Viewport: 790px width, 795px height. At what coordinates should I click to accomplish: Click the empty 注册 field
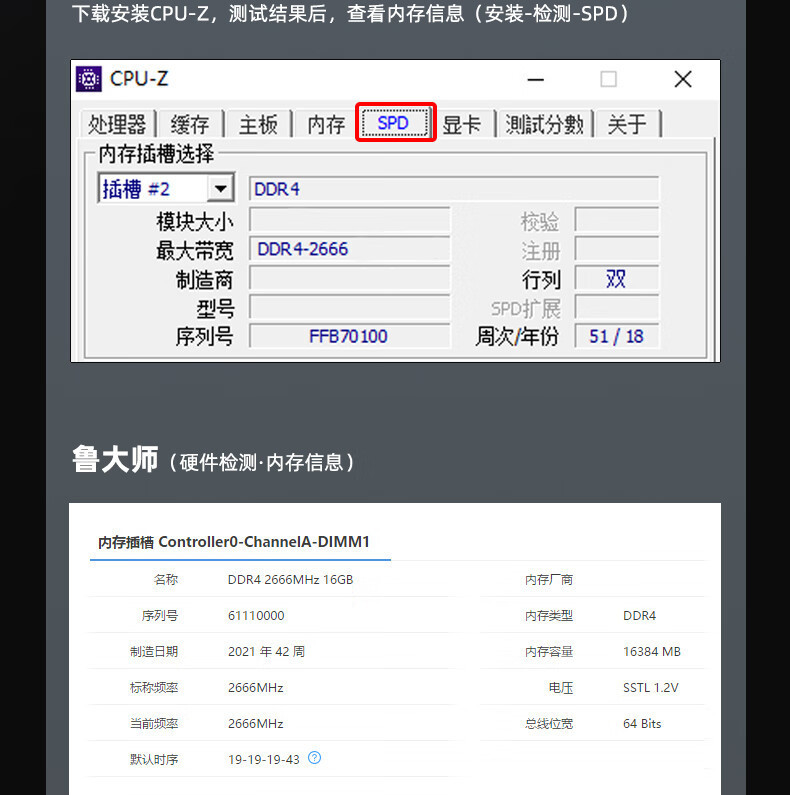(617, 249)
